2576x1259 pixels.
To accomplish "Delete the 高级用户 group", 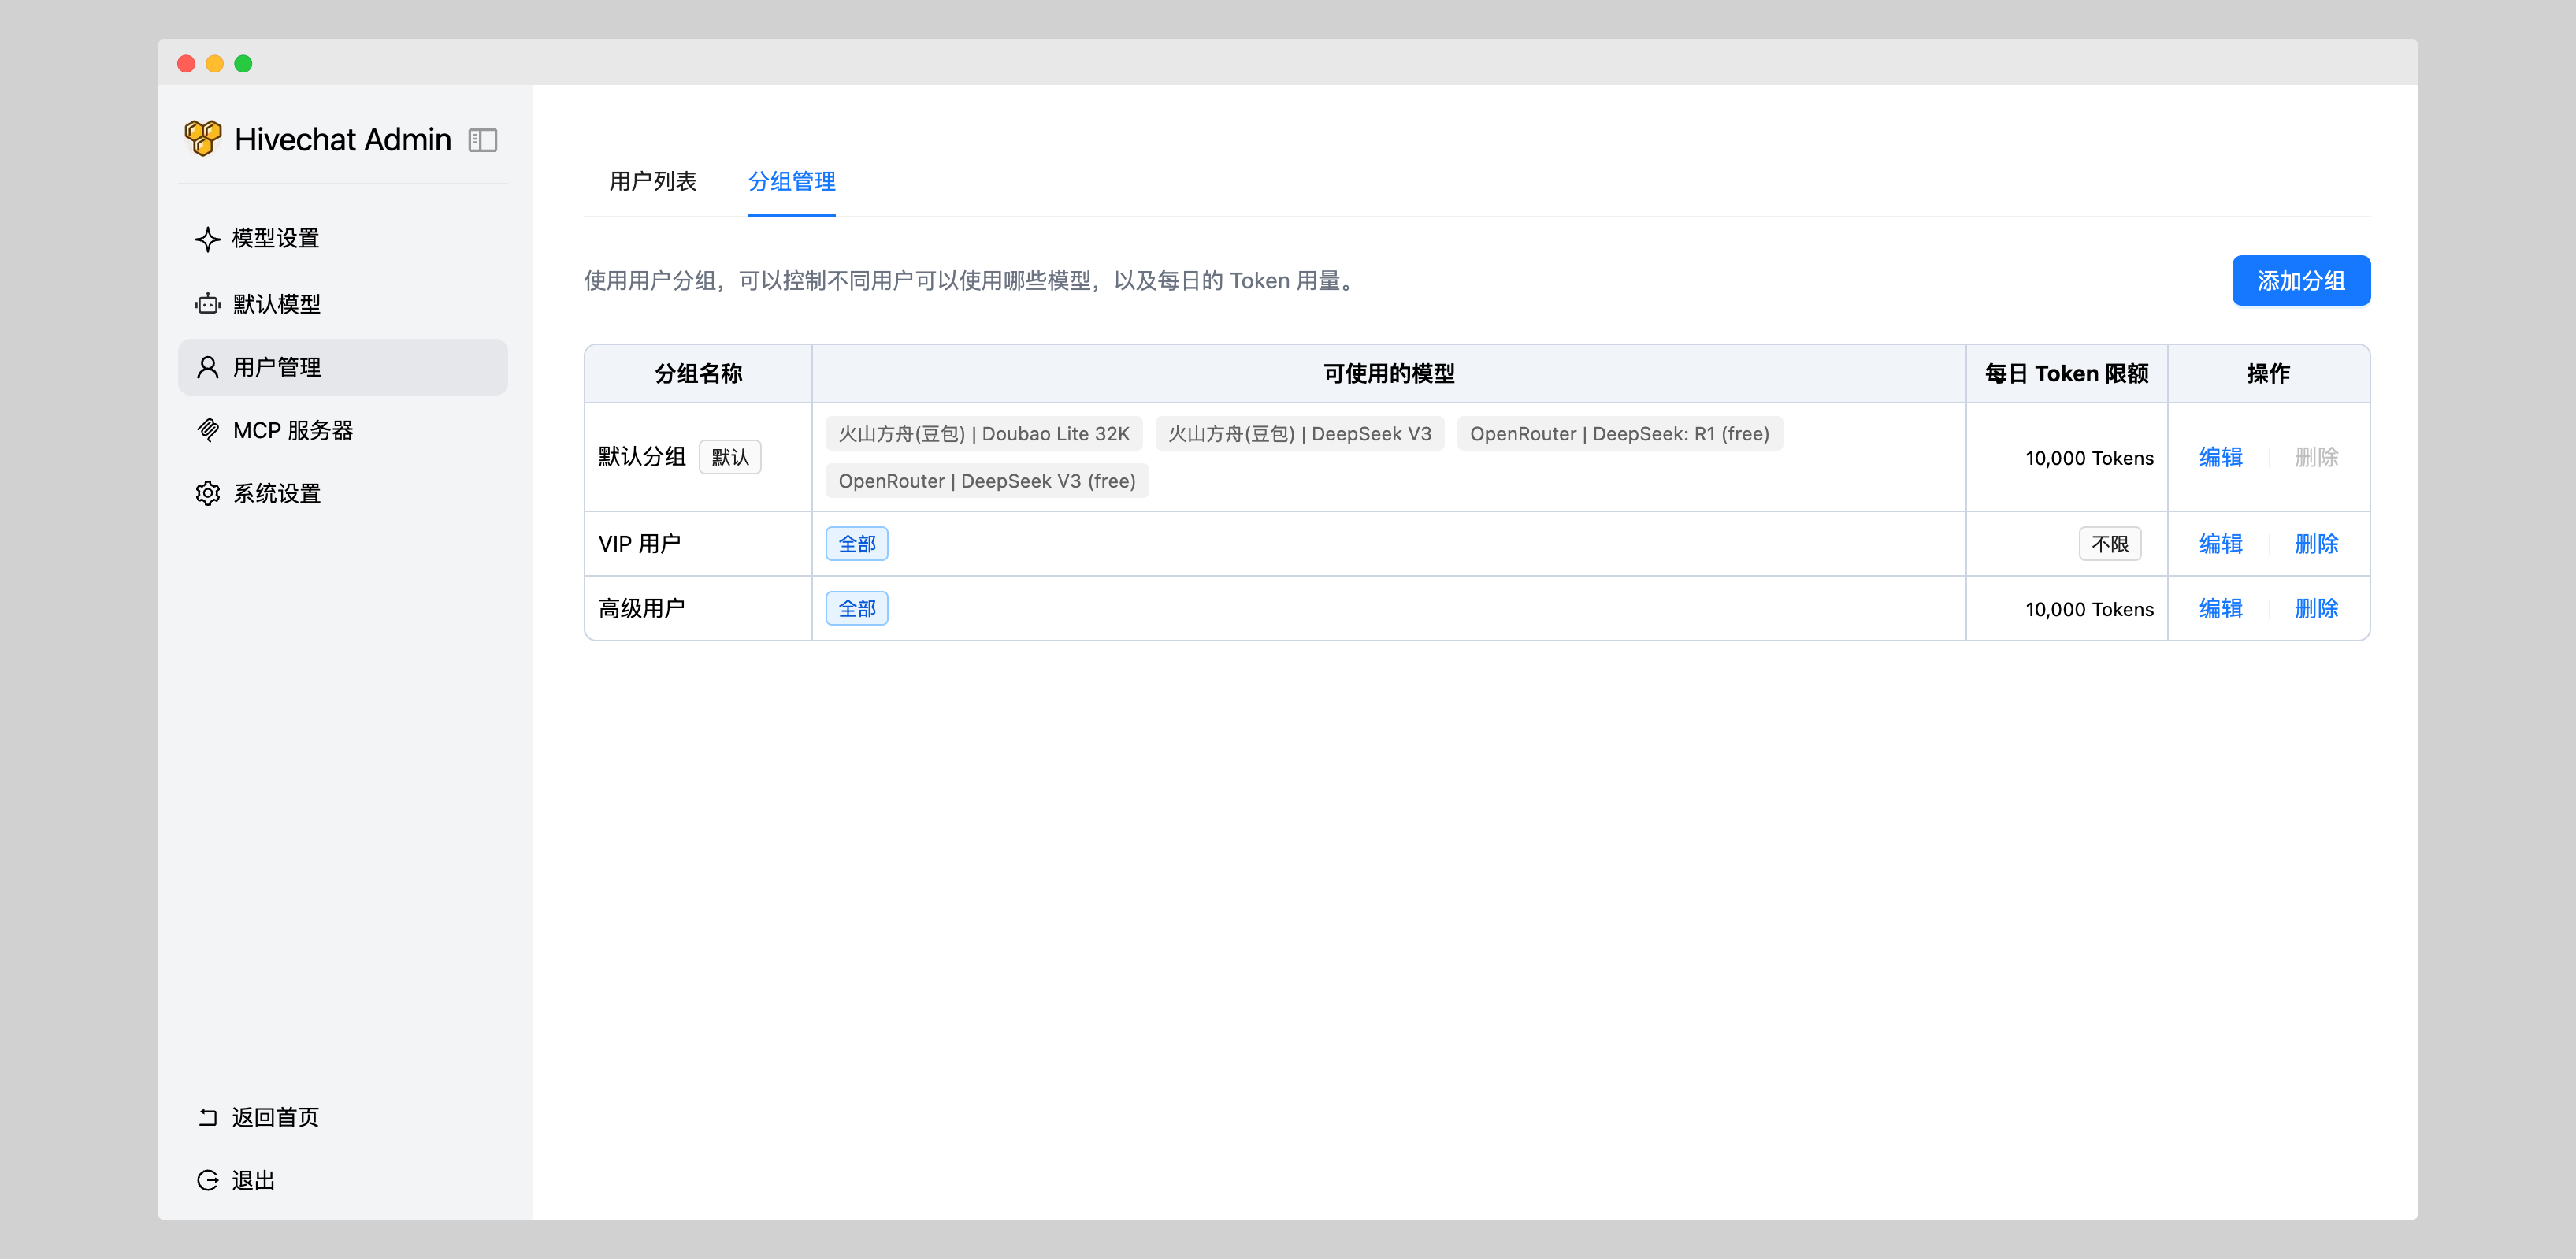I will click(x=2316, y=608).
